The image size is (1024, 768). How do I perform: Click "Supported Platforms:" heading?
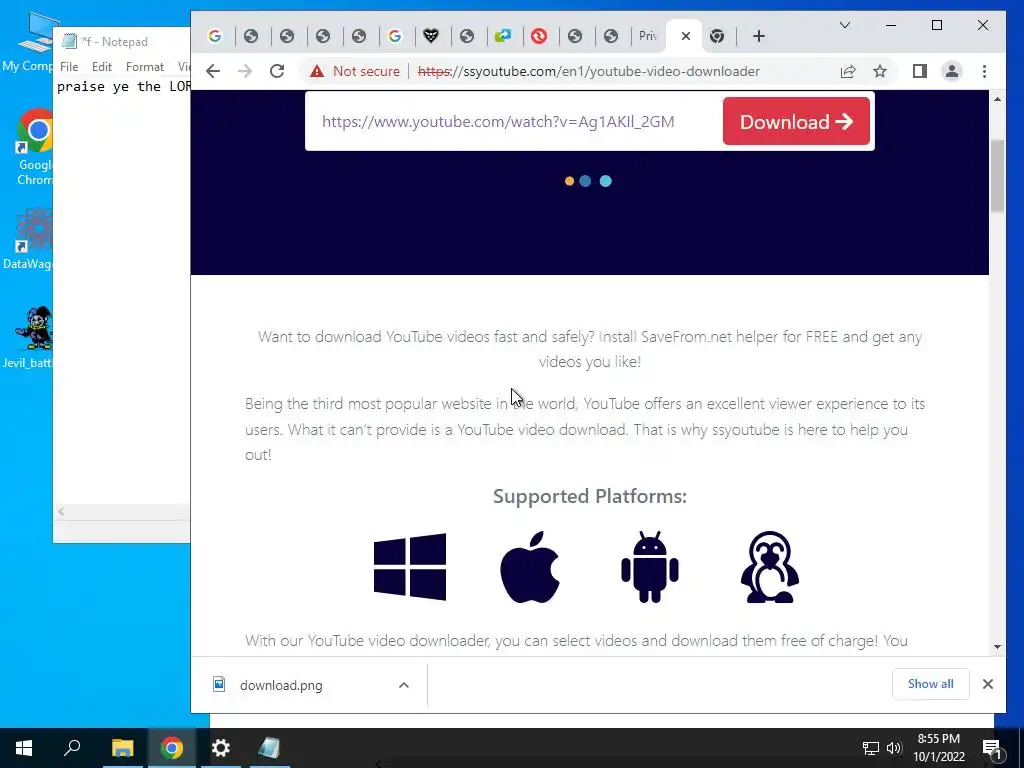pos(590,496)
